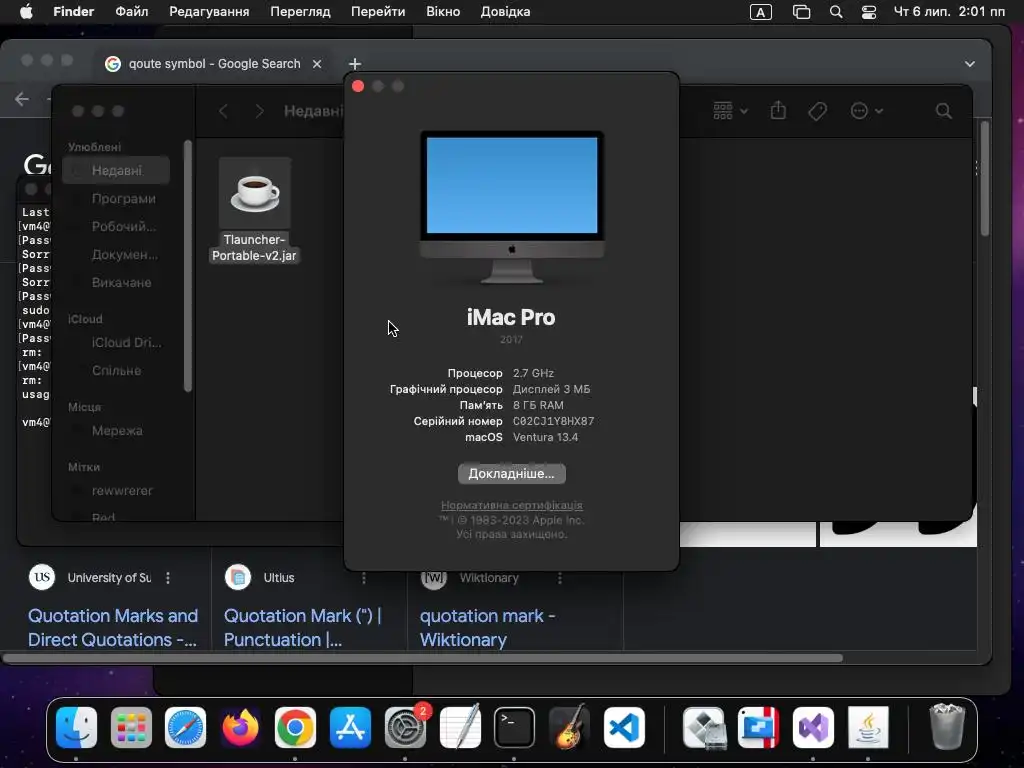Image resolution: width=1024 pixels, height=768 pixels.
Task: Open Finder's action ellipsis dropdown
Action: pyautogui.click(x=867, y=111)
